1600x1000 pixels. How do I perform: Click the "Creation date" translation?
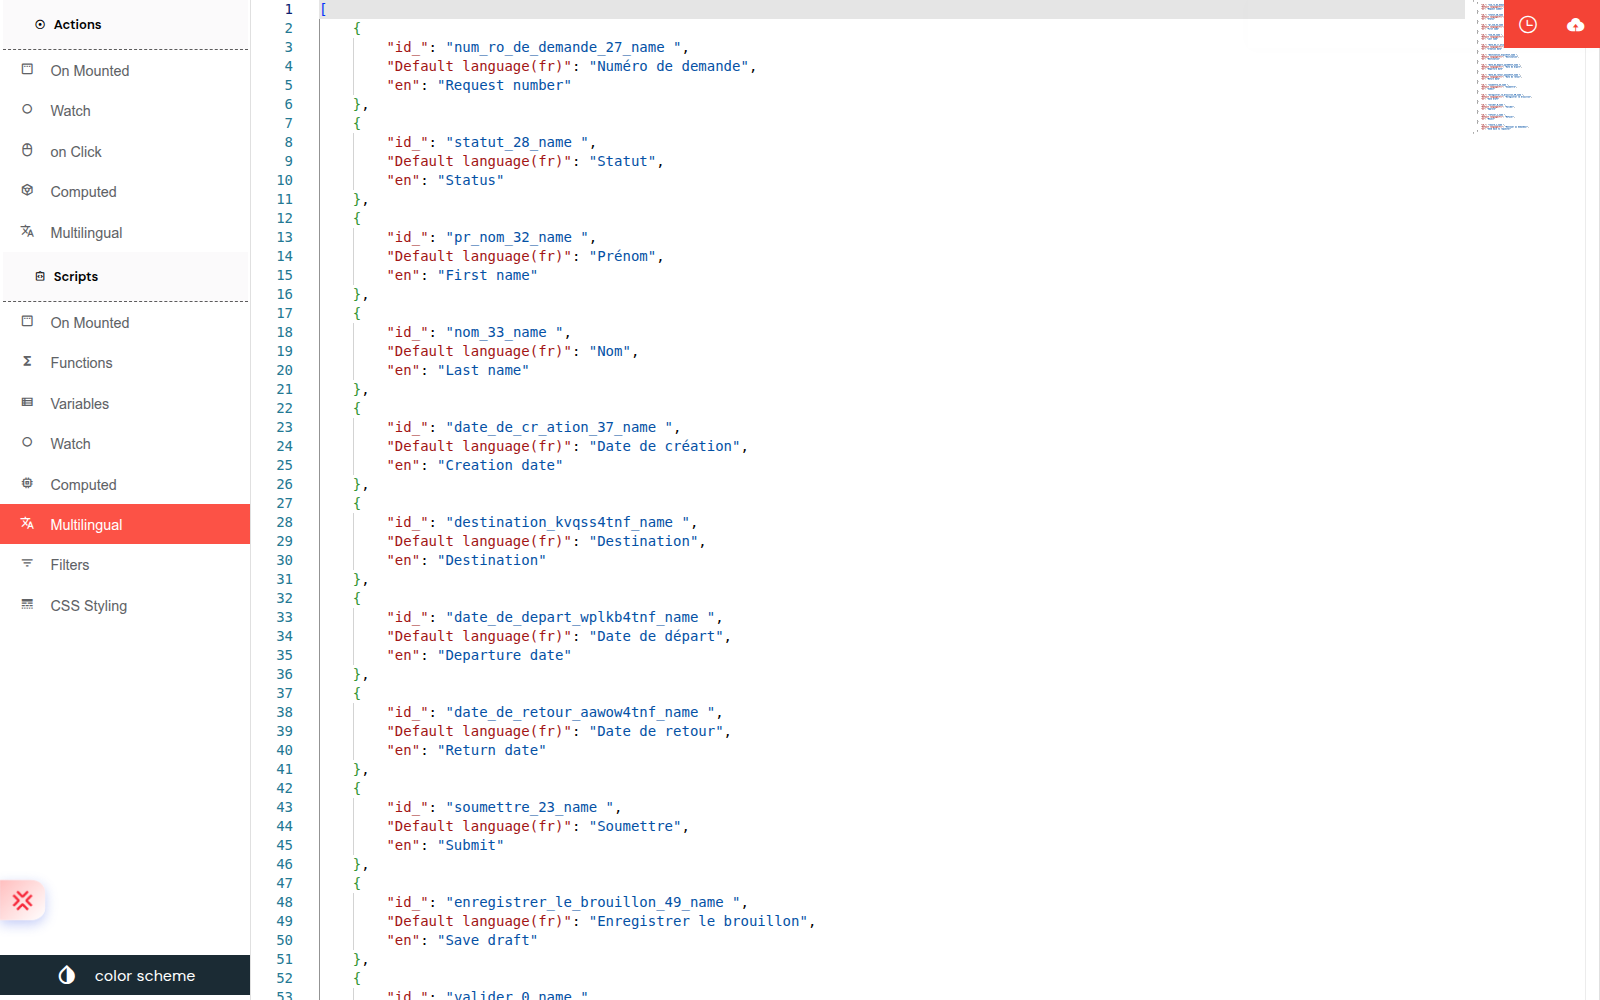coord(500,466)
